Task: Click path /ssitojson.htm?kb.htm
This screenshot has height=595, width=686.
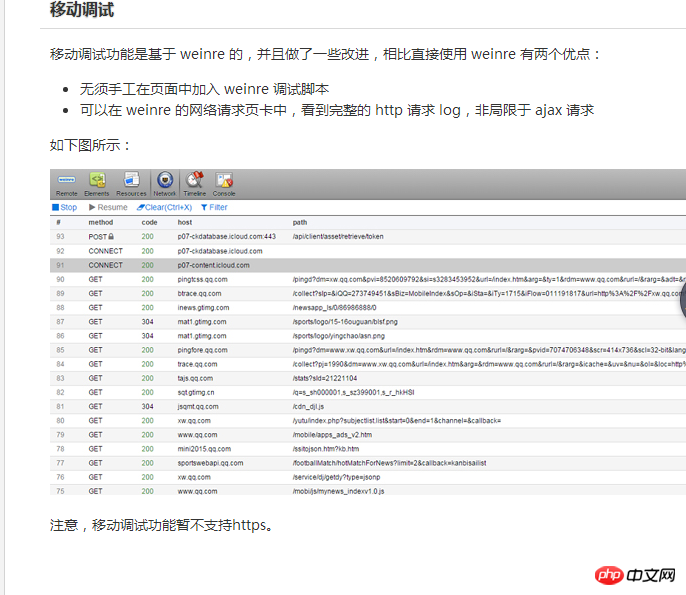Action: [x=326, y=449]
